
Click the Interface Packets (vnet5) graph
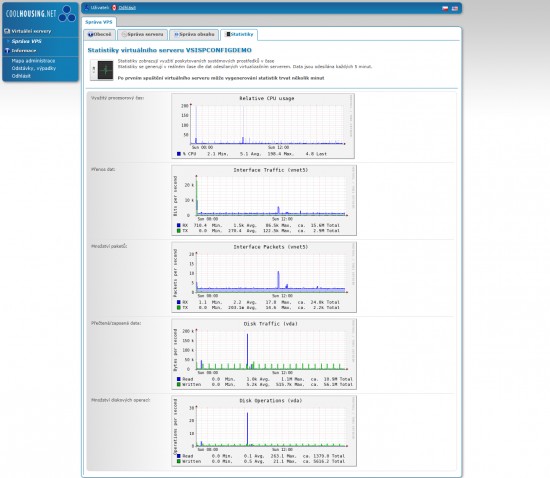[264, 277]
